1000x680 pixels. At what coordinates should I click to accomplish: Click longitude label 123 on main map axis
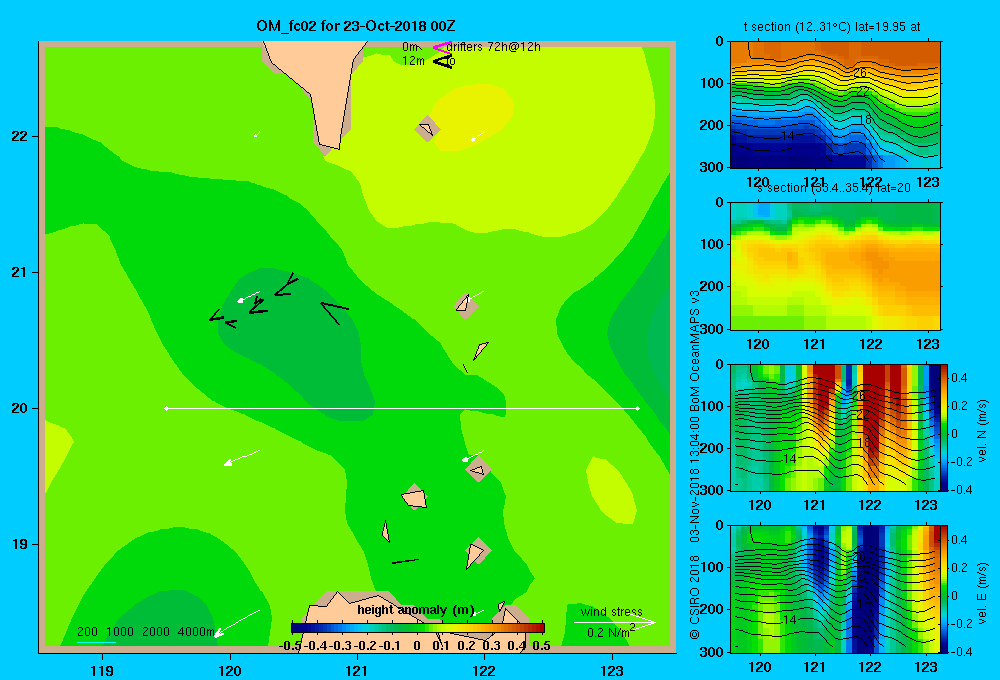click(612, 670)
